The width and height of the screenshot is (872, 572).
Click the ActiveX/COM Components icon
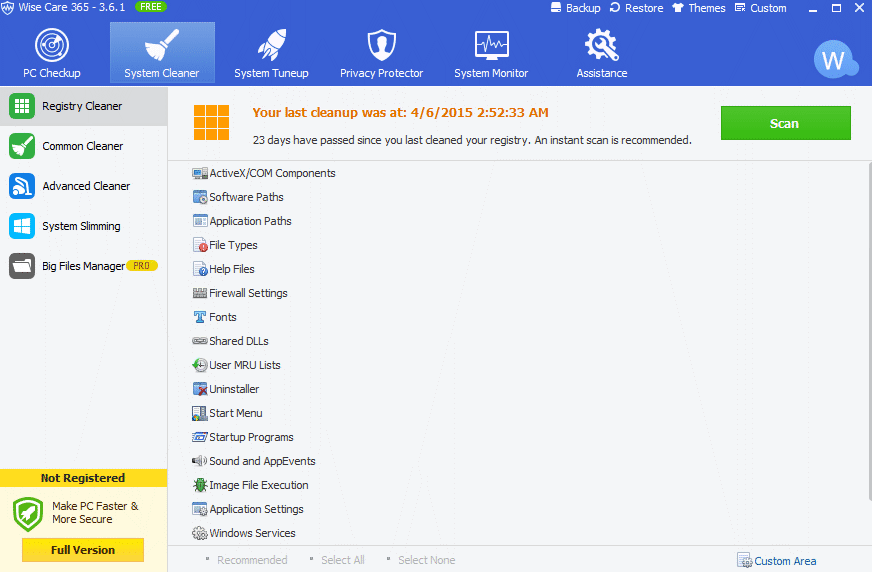pos(200,173)
